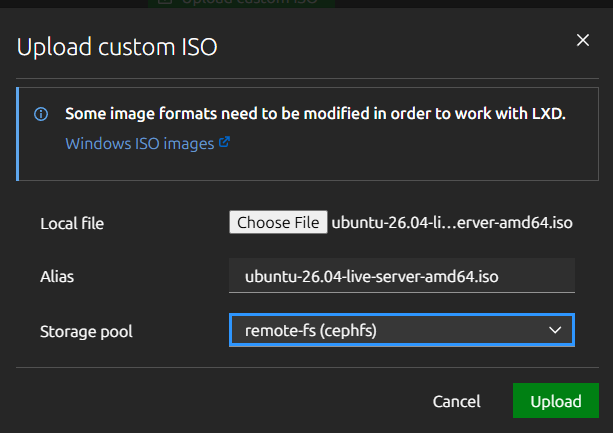The image size is (613, 433).
Task: Click the external link icon beside Windows ISO images
Action: (x=224, y=141)
